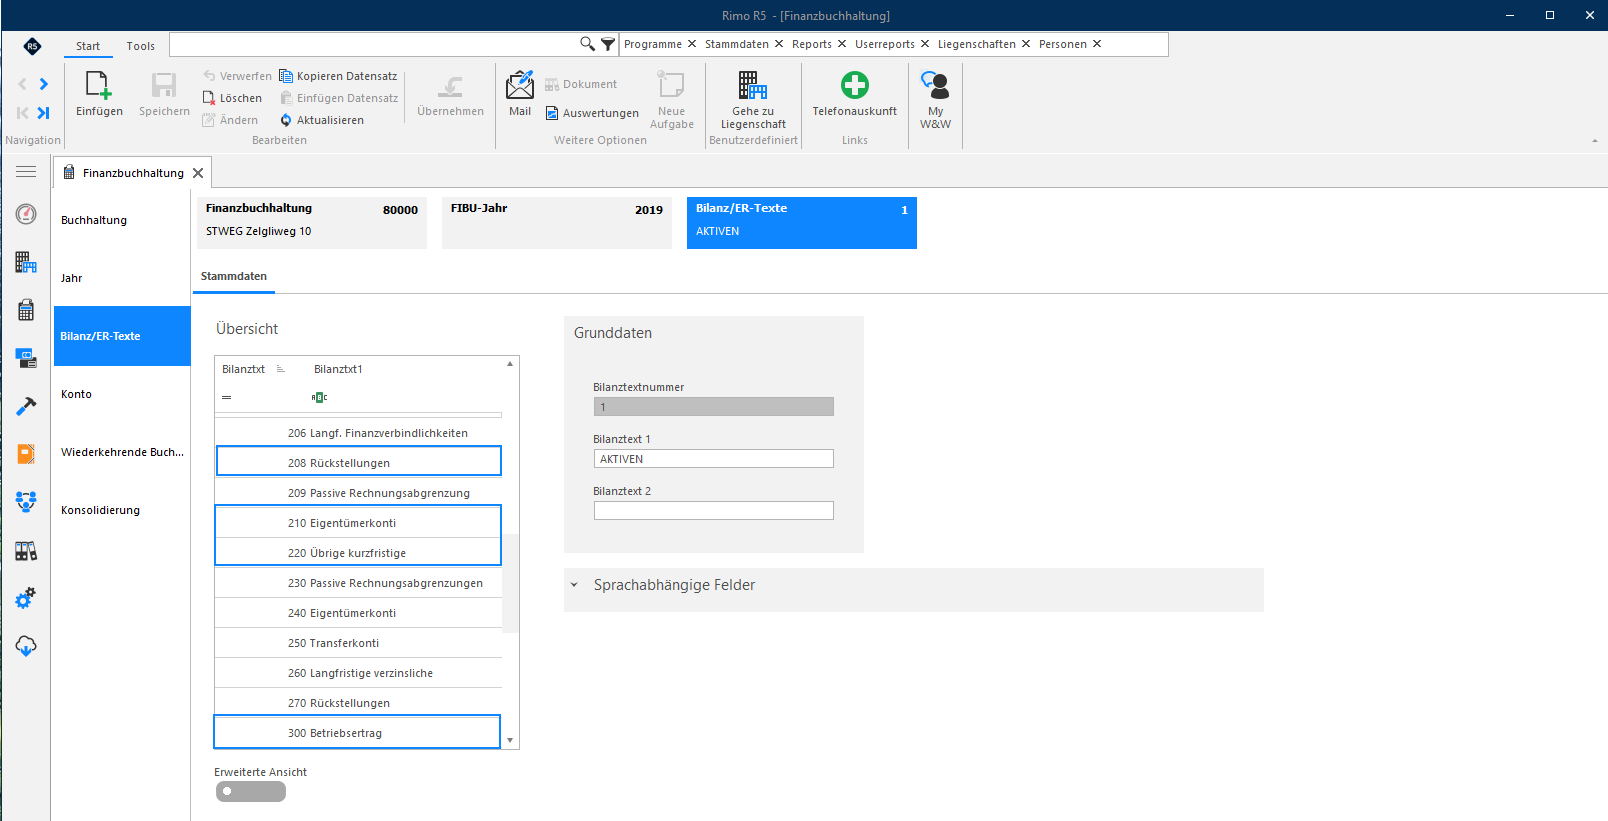Screen dimensions: 1608x821
Task: Open hamburger menu in left sidebar
Action: [x=26, y=172]
